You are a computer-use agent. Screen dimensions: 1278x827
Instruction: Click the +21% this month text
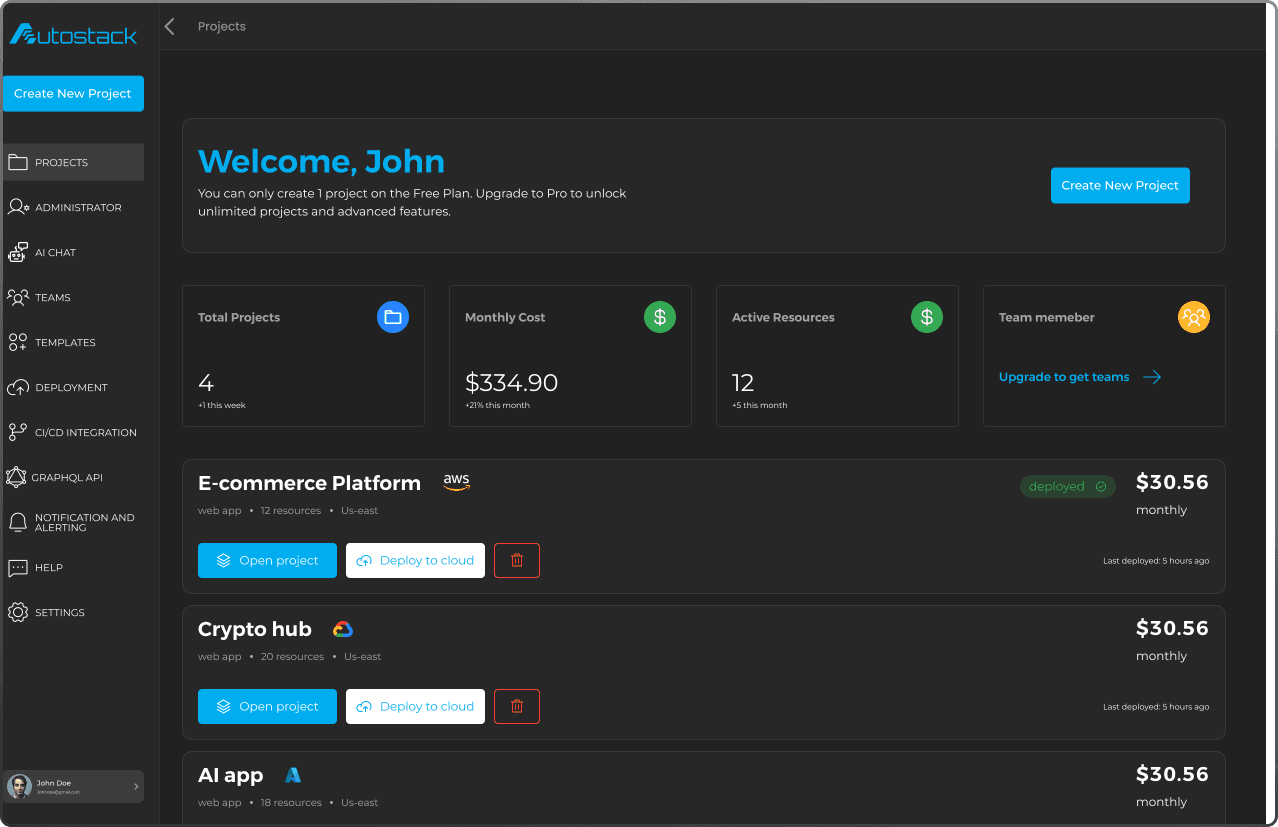(497, 405)
